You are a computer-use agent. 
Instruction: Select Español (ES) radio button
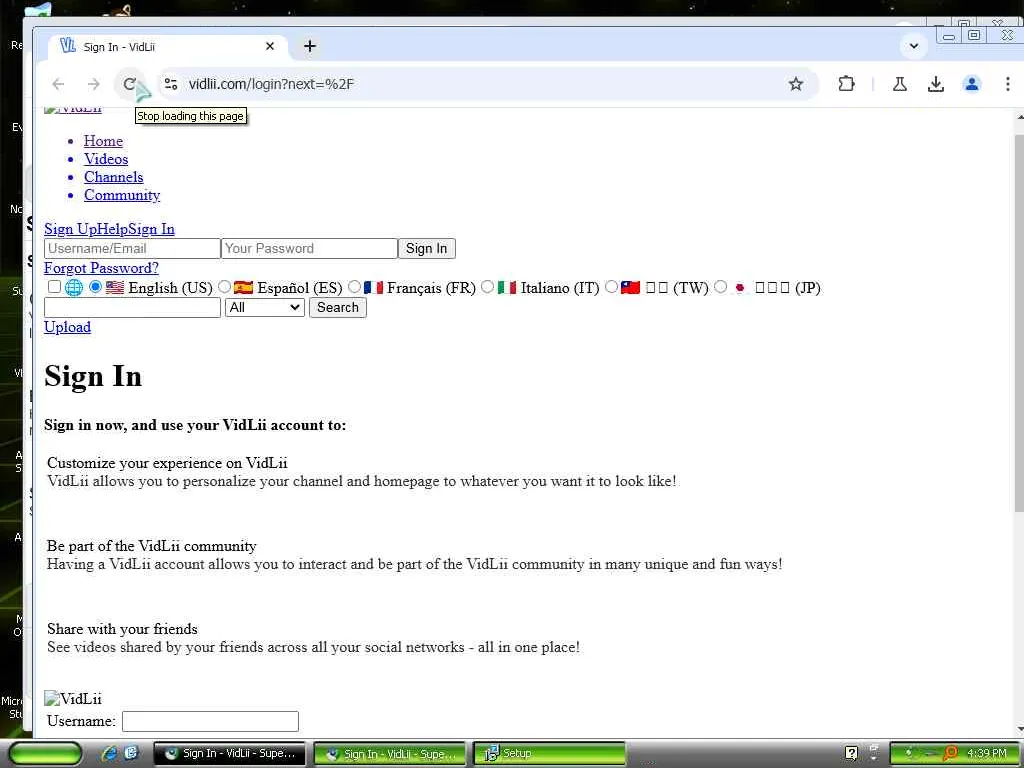click(224, 287)
